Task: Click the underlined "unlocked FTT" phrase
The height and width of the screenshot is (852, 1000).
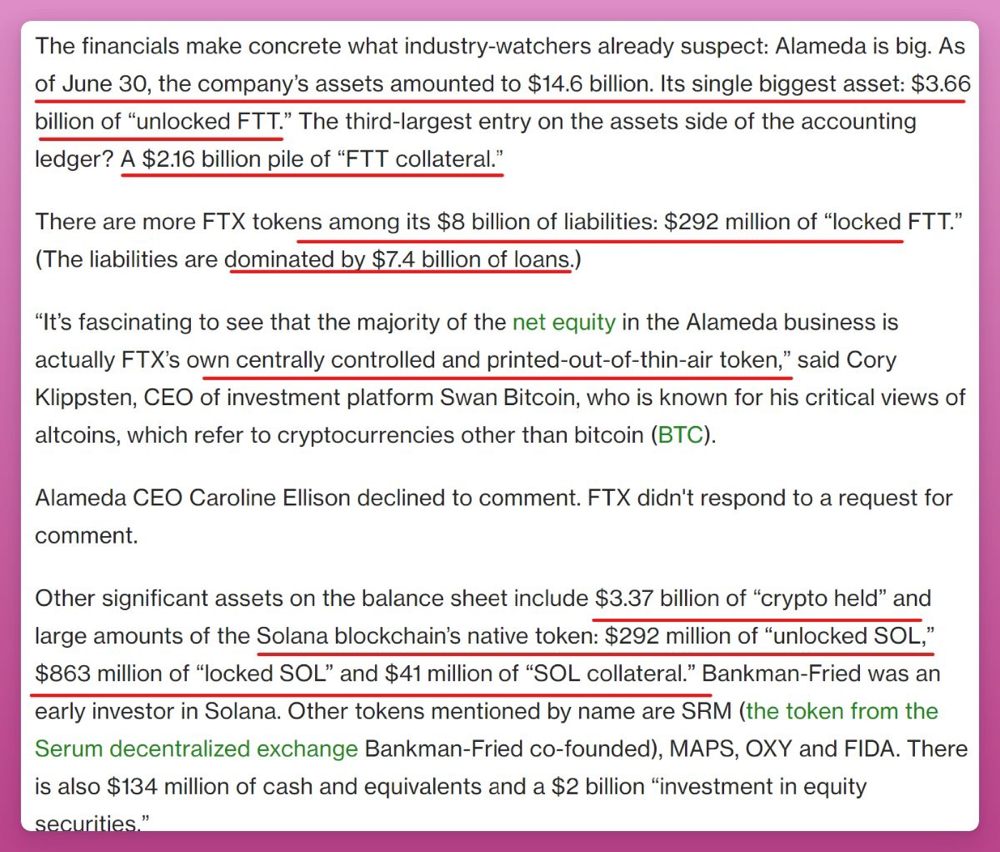Action: (208, 122)
